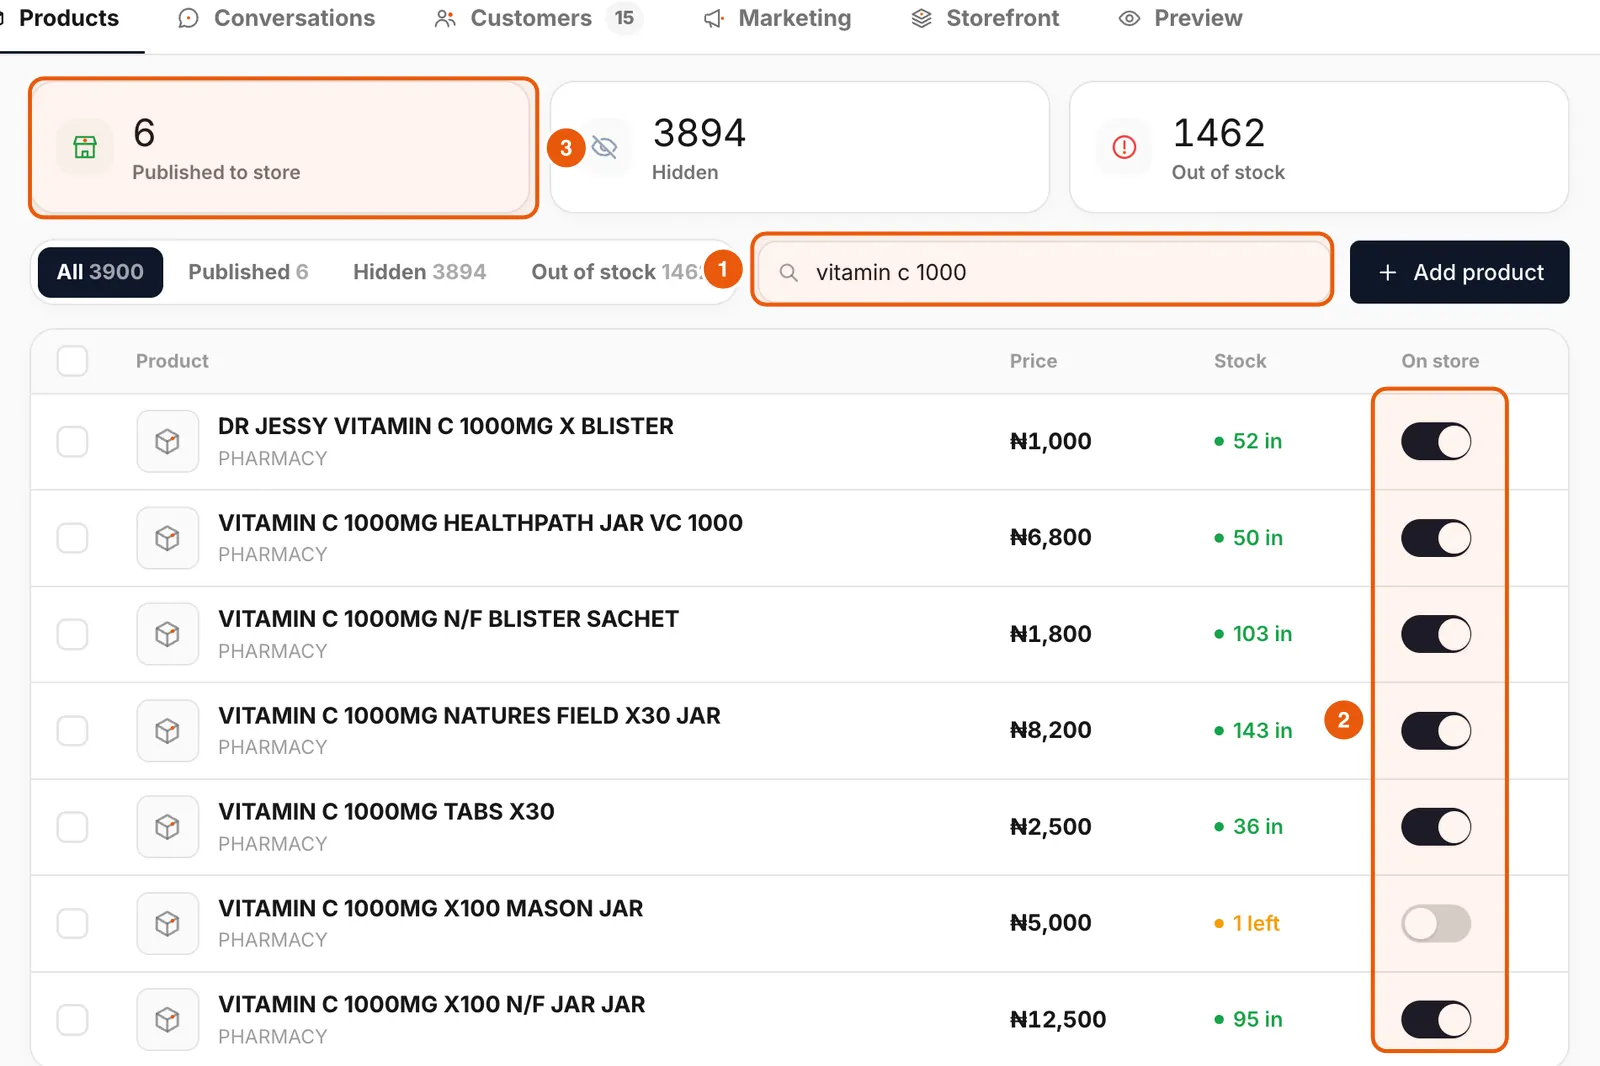Click the green store icon in Published card
The height and width of the screenshot is (1066, 1600).
(85, 147)
